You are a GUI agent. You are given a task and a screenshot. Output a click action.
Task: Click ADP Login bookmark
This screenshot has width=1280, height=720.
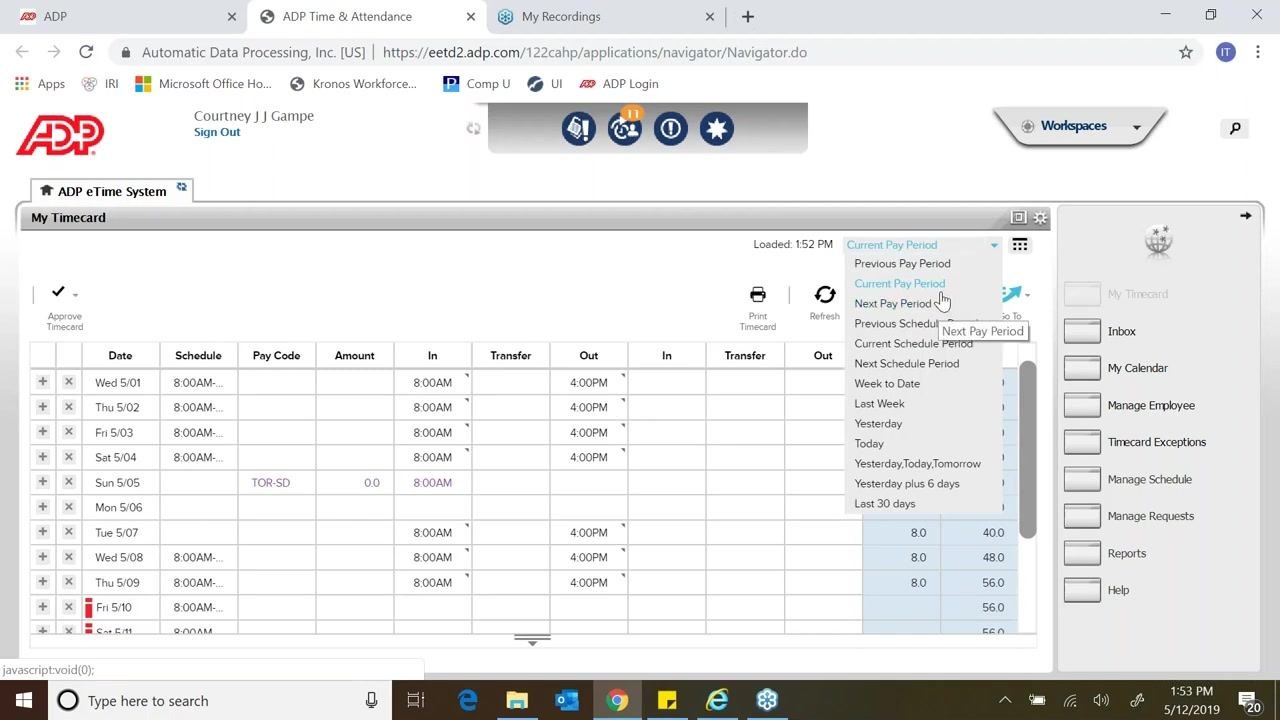619,84
